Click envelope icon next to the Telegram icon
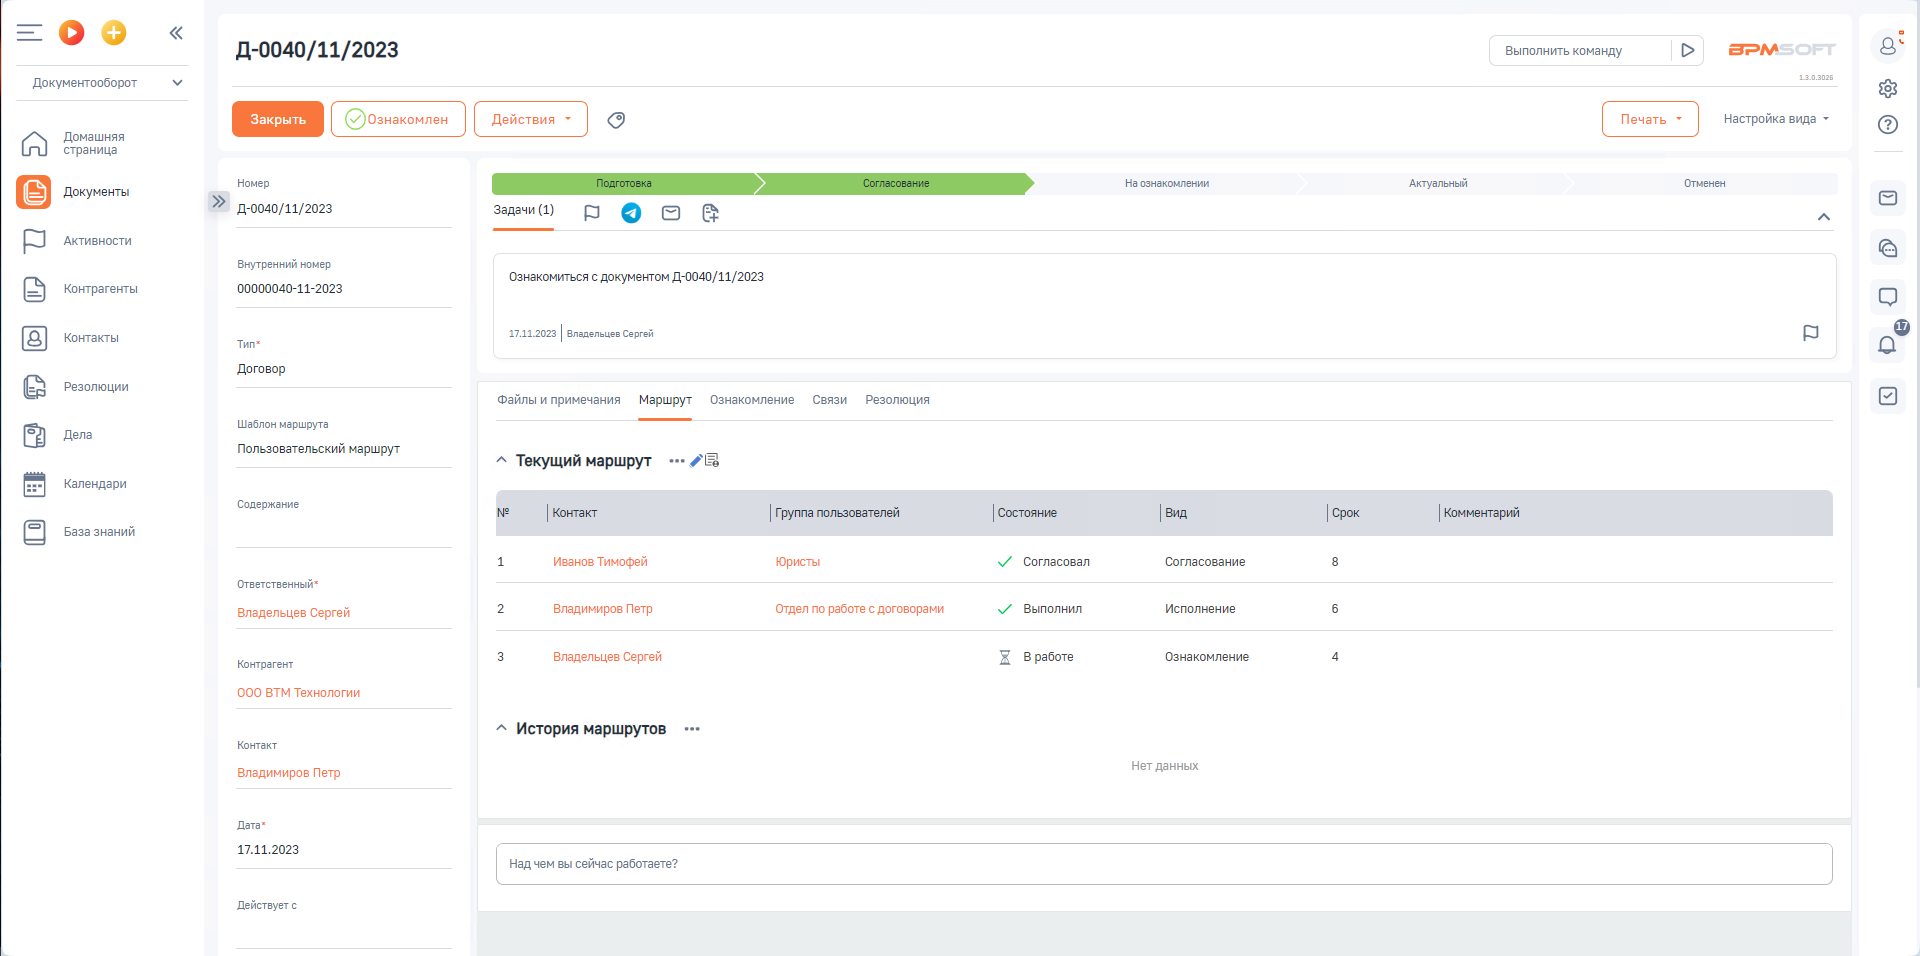1920x956 pixels. coord(671,213)
